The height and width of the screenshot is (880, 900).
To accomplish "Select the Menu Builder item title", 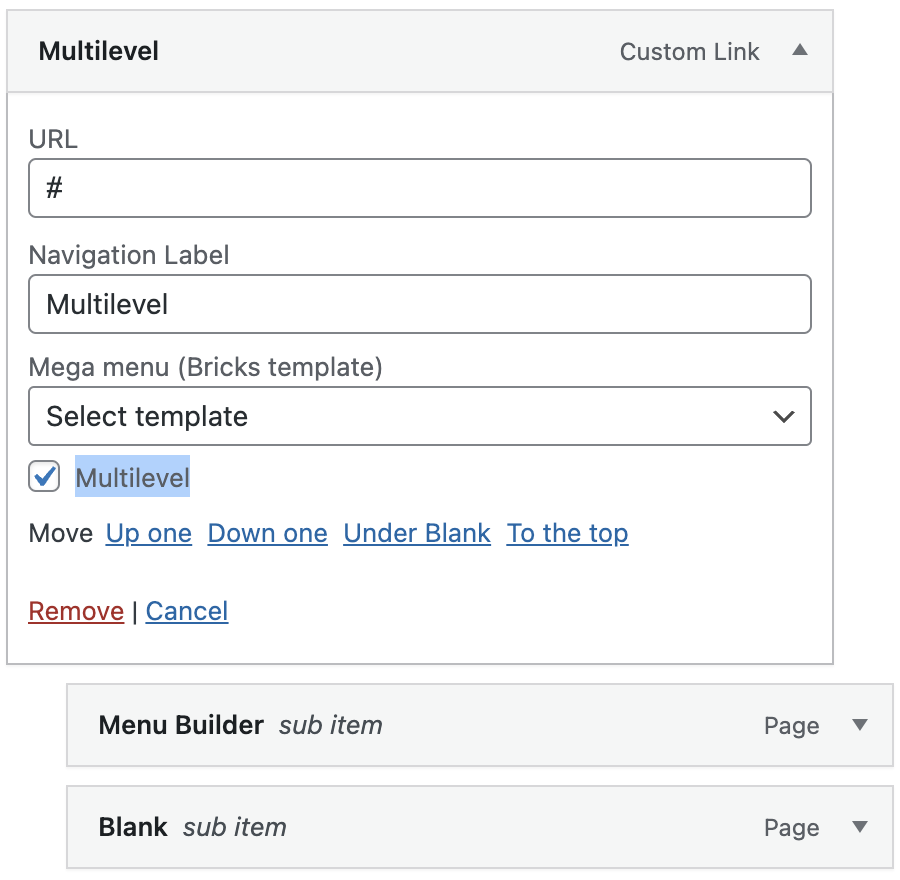I will tap(181, 726).
